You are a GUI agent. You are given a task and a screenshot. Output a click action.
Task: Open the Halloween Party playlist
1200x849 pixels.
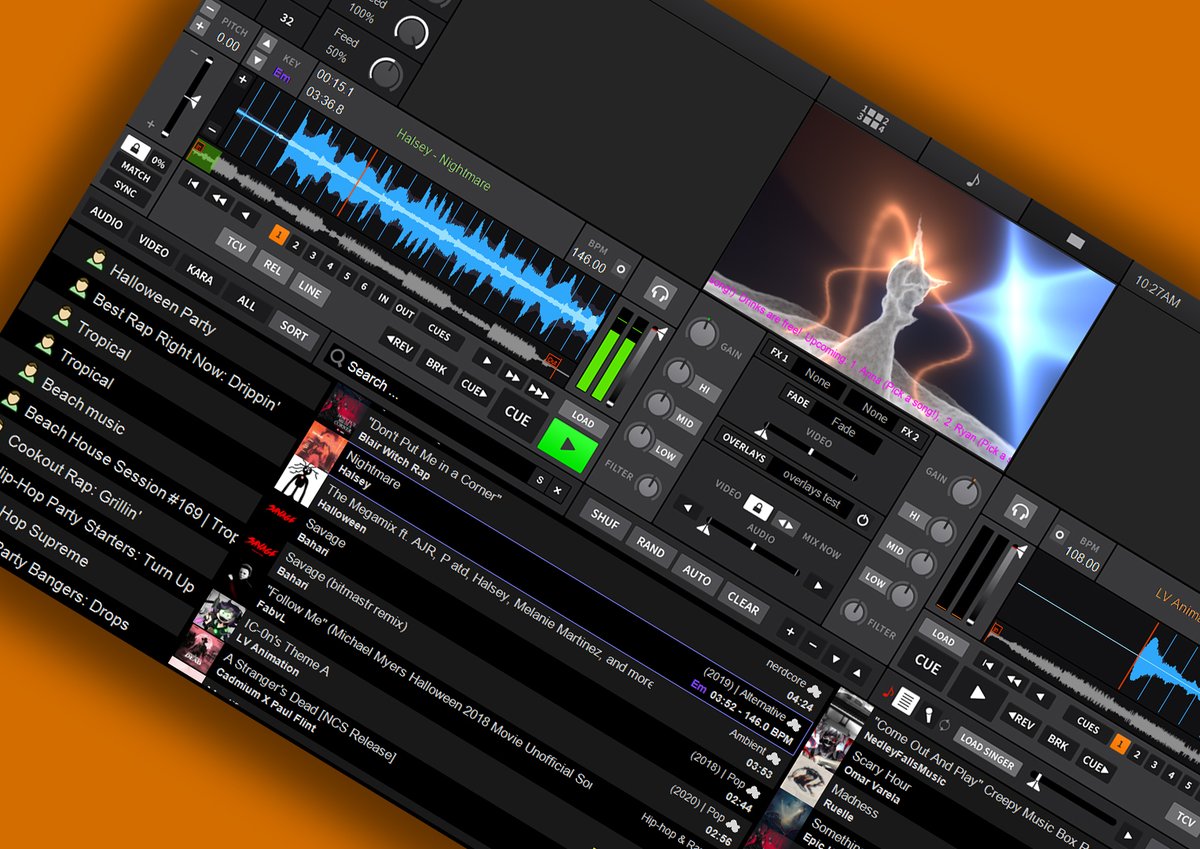[163, 299]
